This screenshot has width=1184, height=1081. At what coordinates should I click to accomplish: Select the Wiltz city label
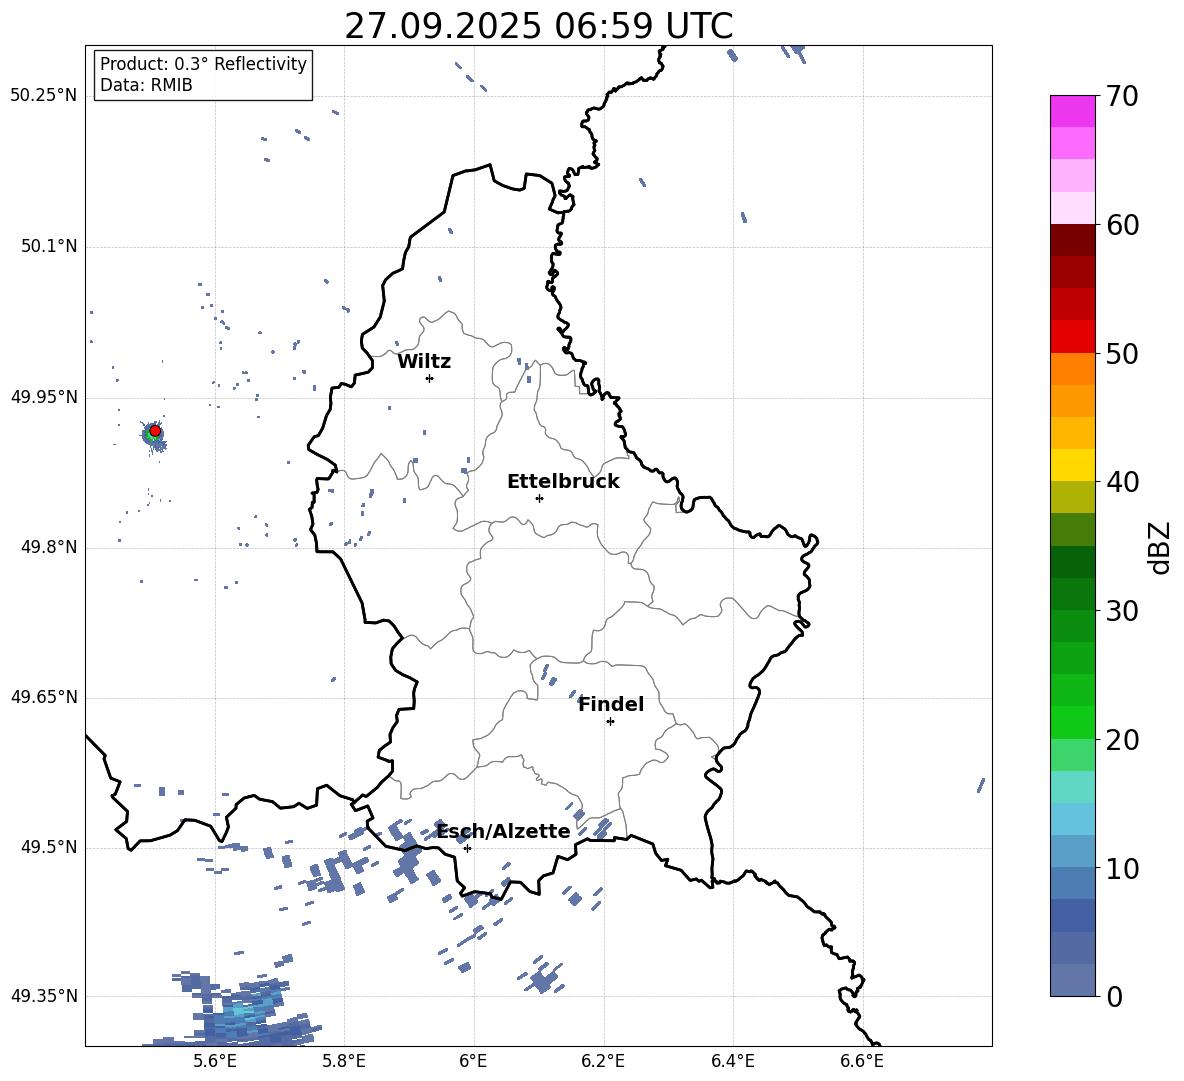coord(424,362)
